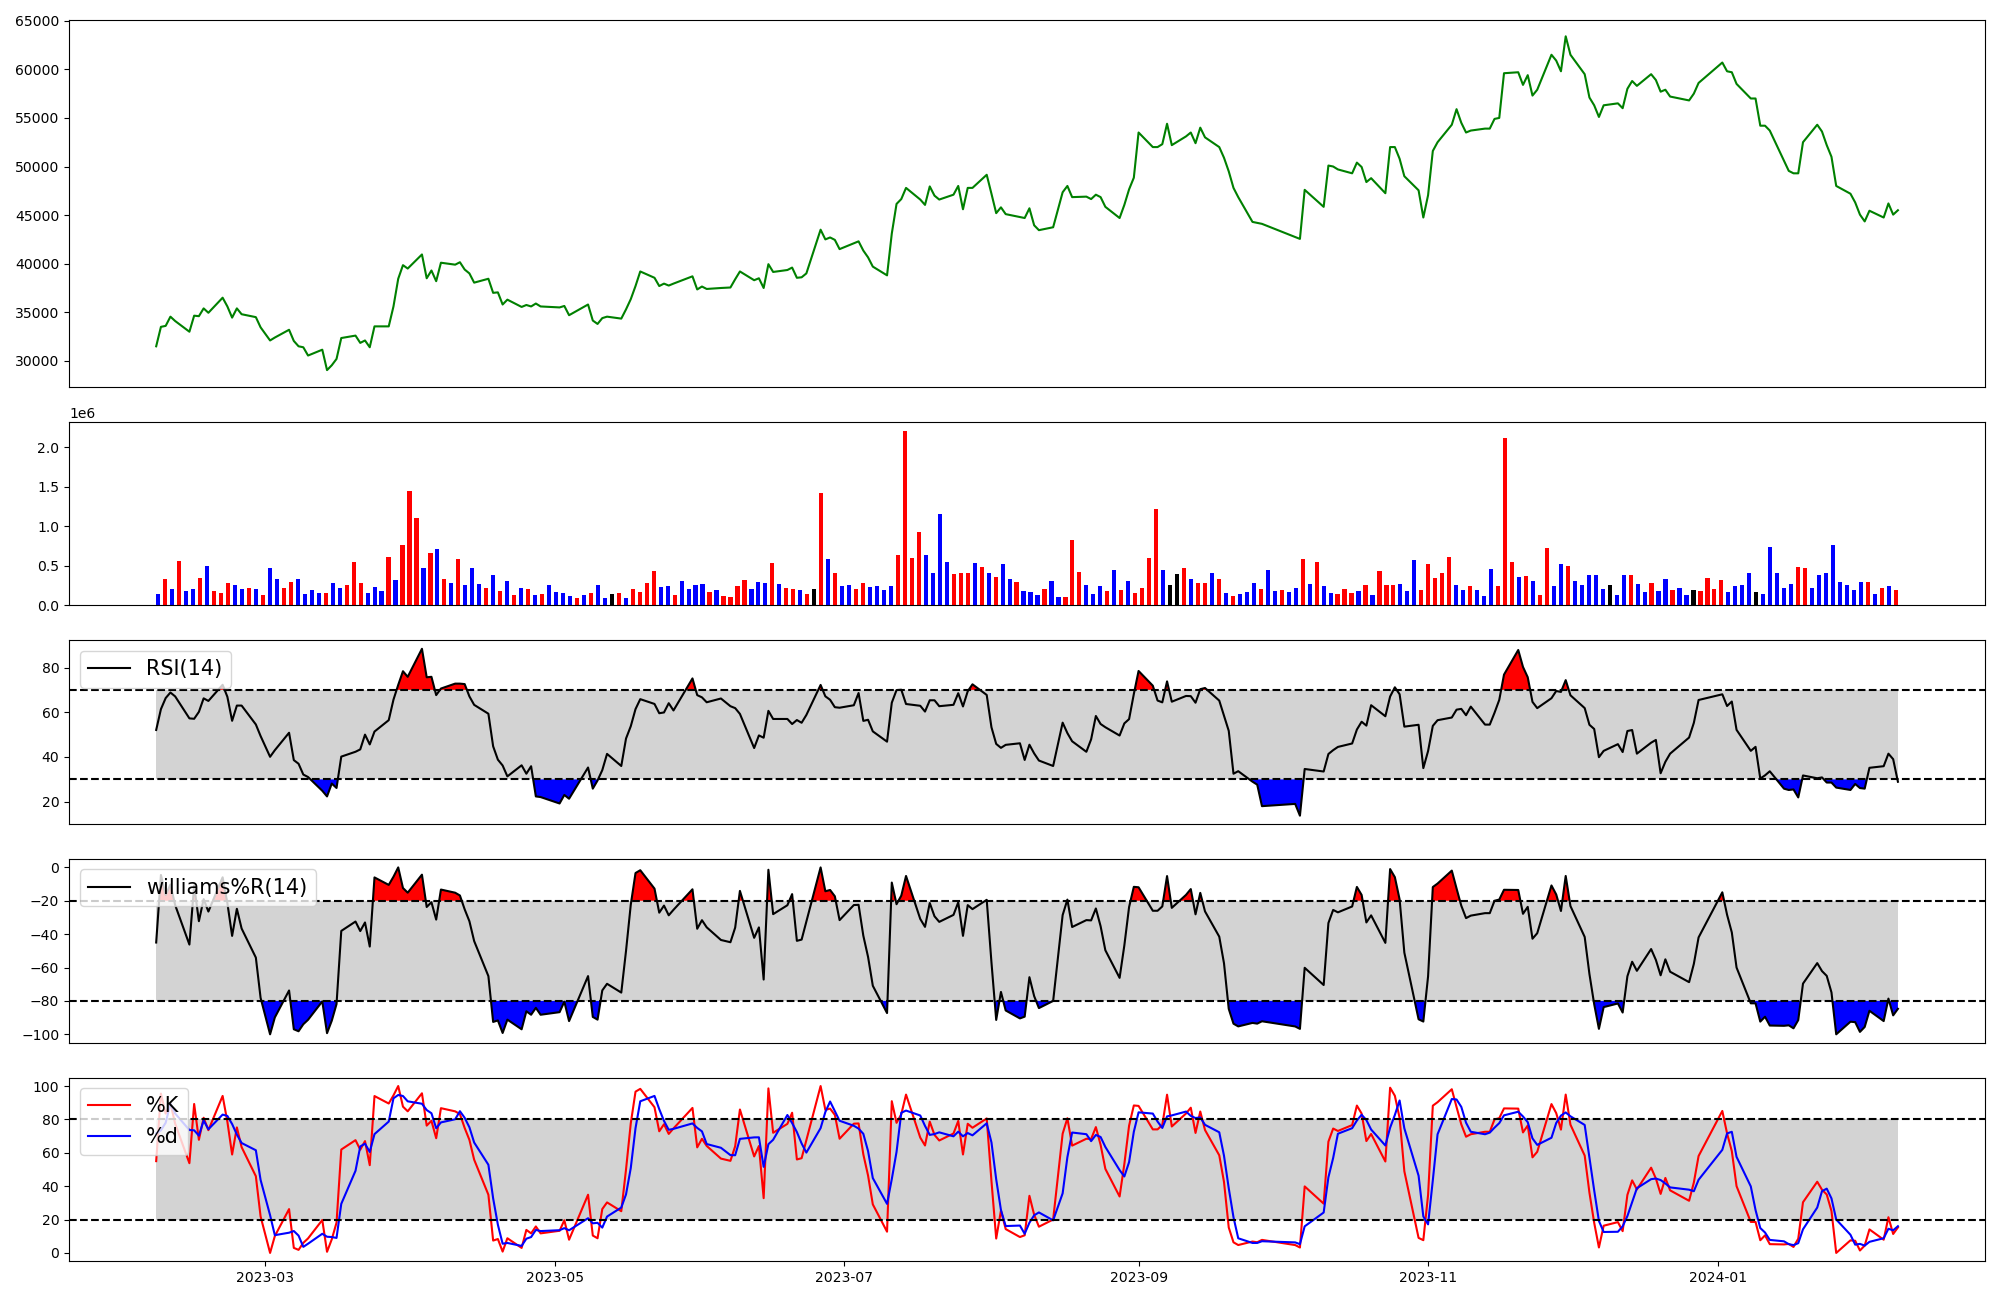Click the 80 tick on the RSI axis
2000x1300 pixels.
(50, 668)
